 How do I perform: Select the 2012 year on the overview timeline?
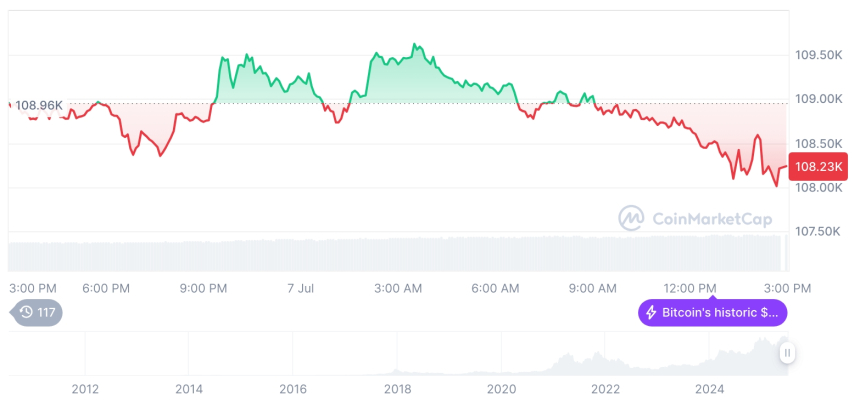85,389
